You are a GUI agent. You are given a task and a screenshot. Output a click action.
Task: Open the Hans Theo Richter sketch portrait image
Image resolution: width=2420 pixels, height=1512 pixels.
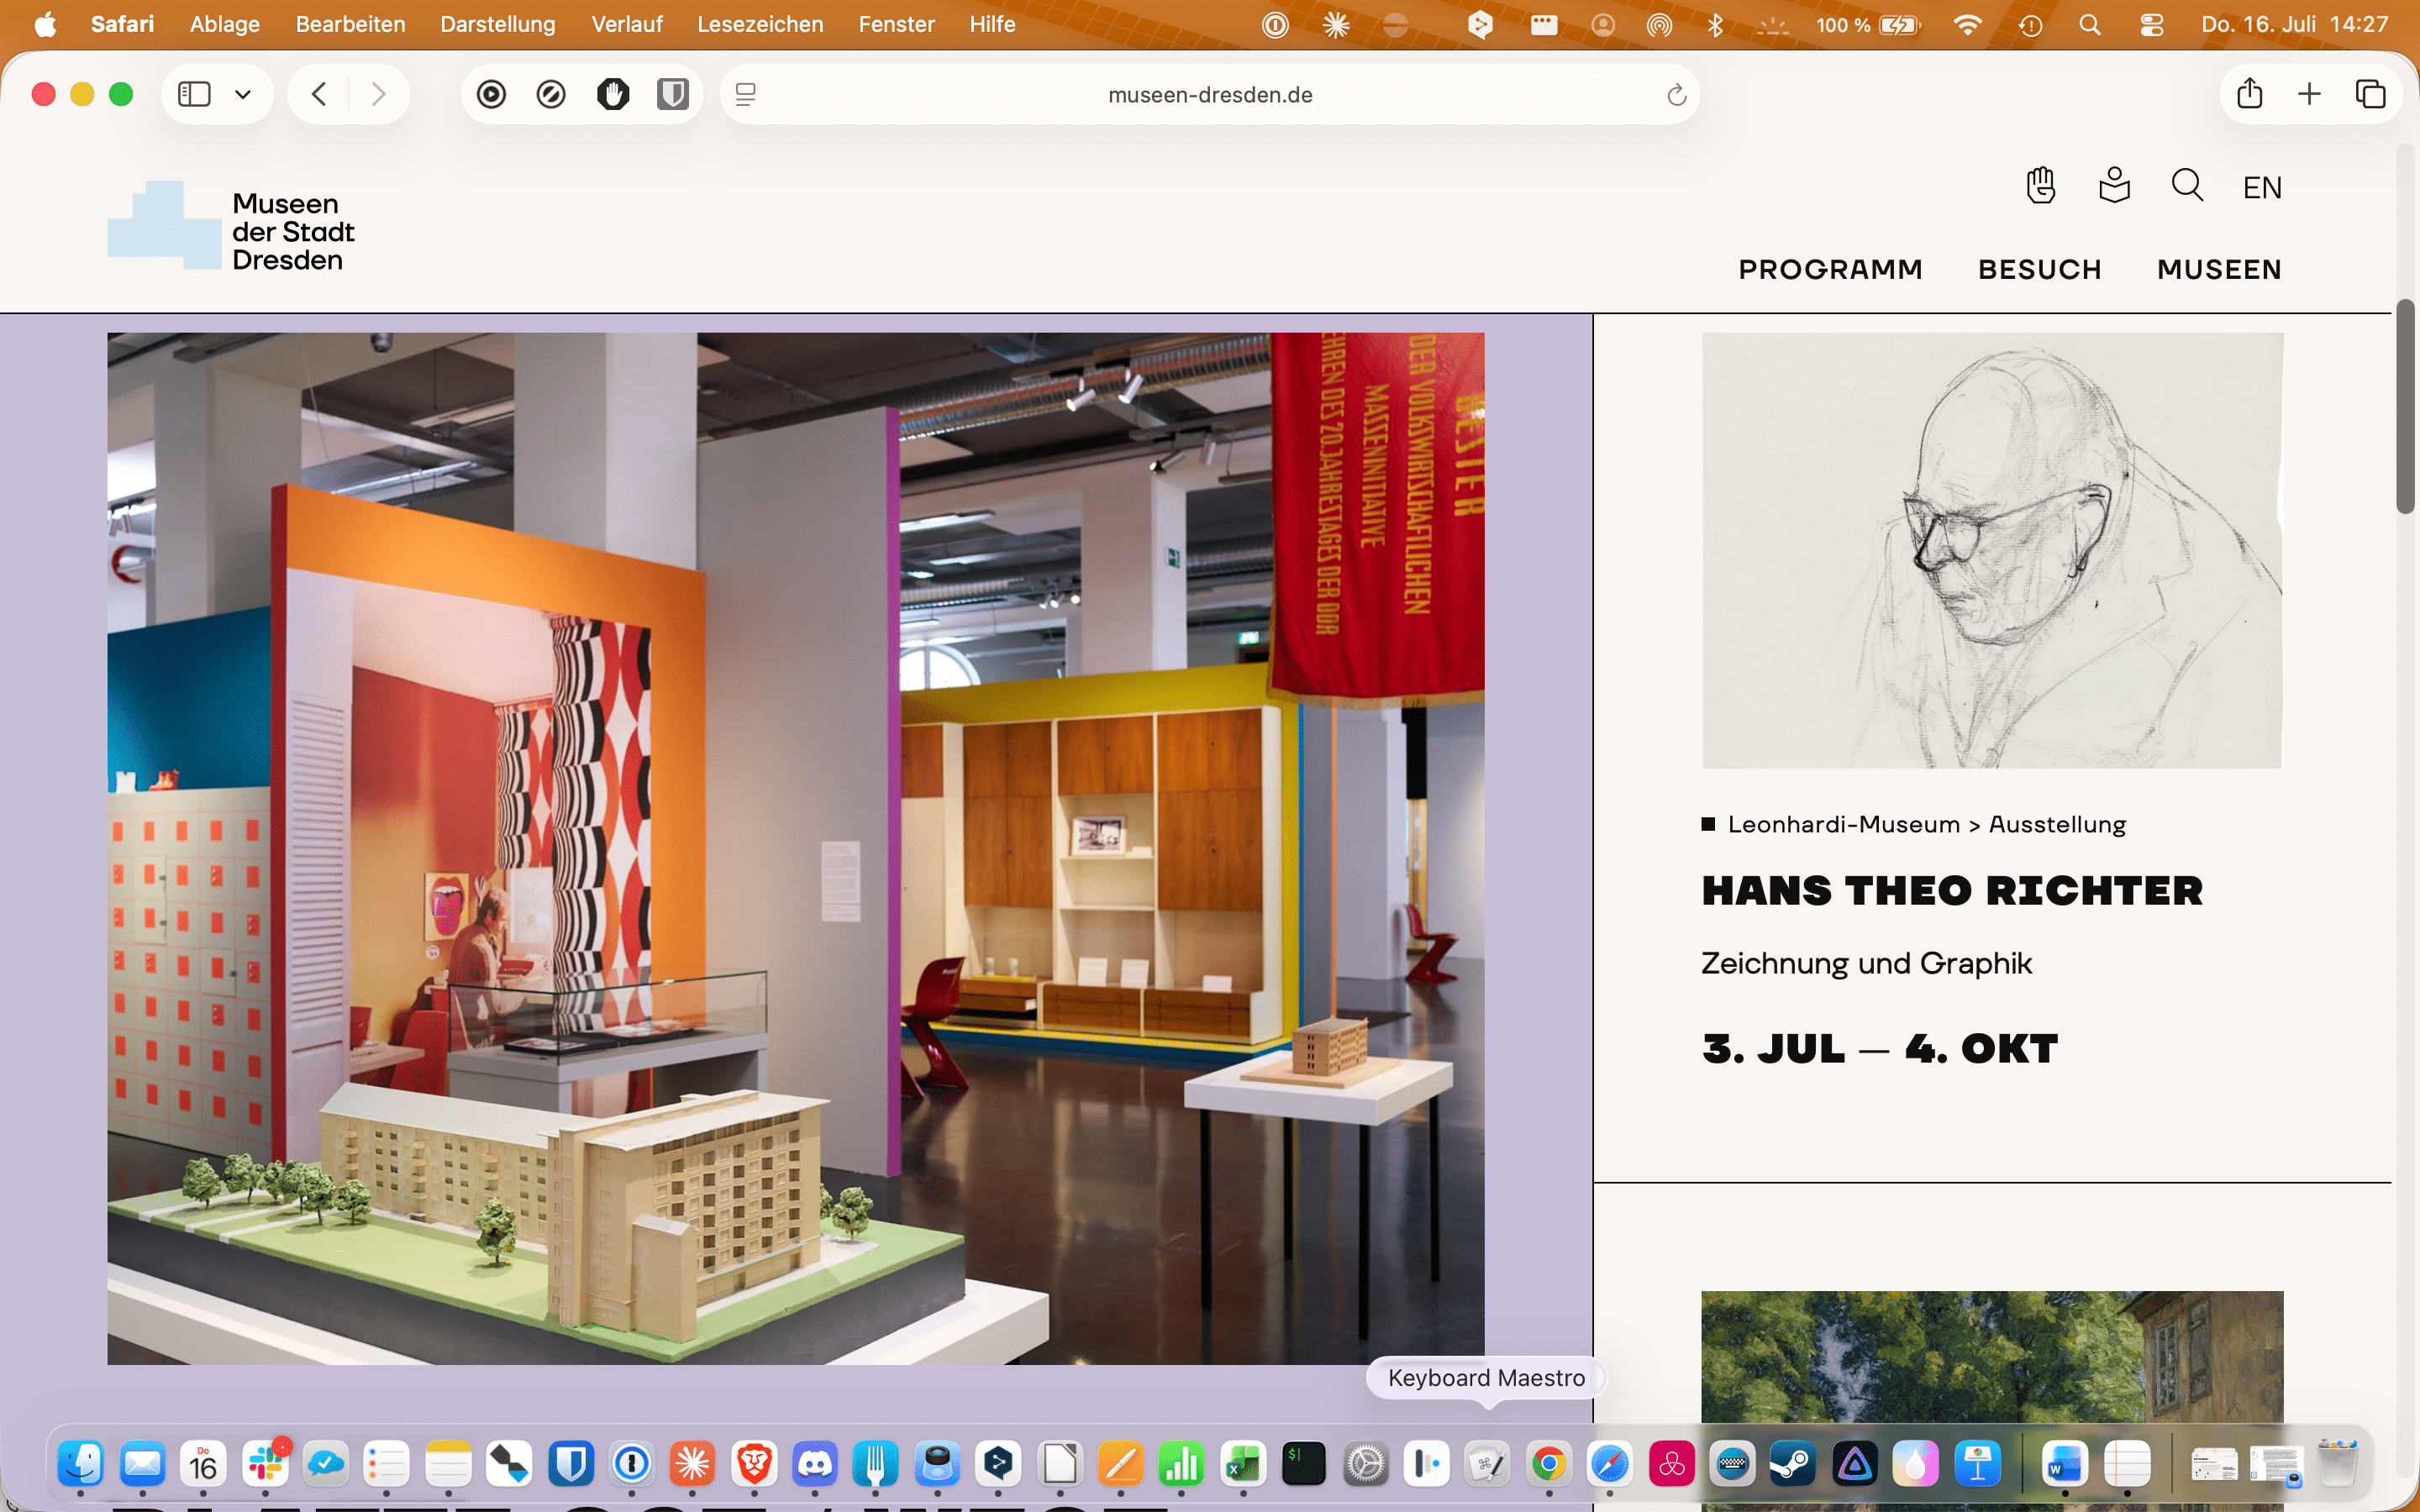1992,550
